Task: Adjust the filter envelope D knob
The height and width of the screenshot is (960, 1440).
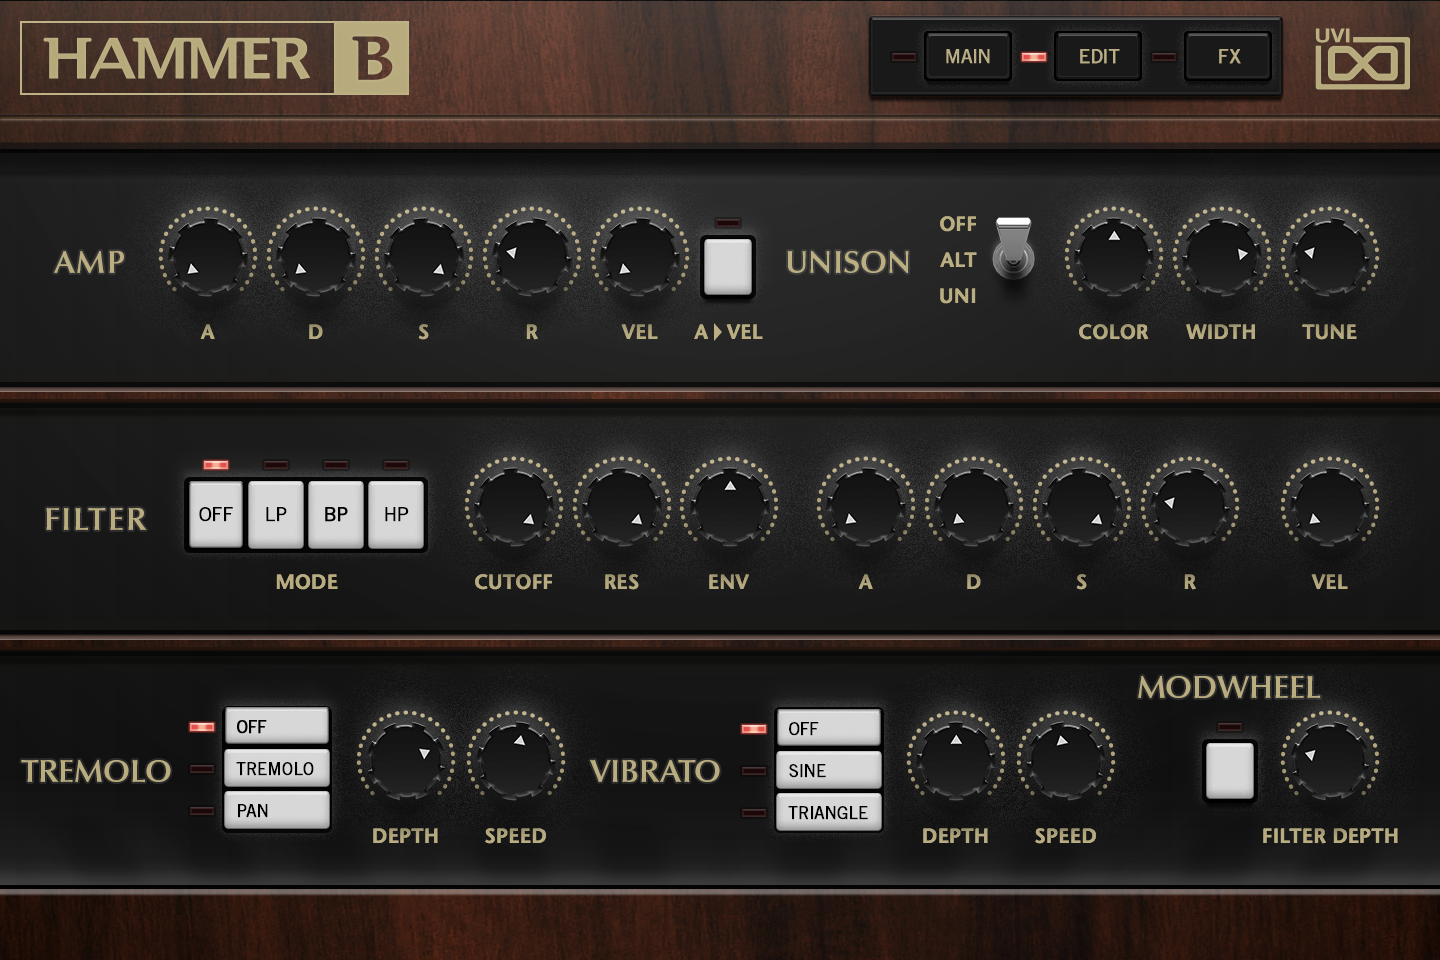Action: (x=973, y=506)
